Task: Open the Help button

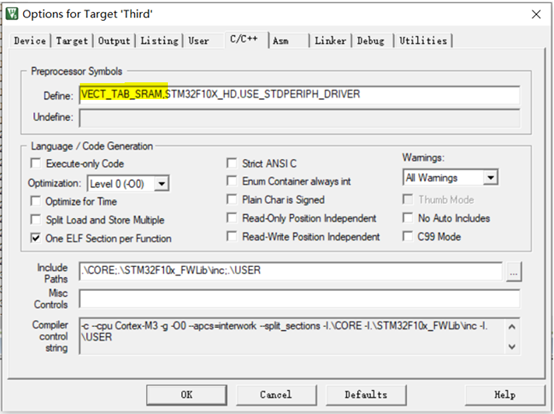Action: coord(505,395)
